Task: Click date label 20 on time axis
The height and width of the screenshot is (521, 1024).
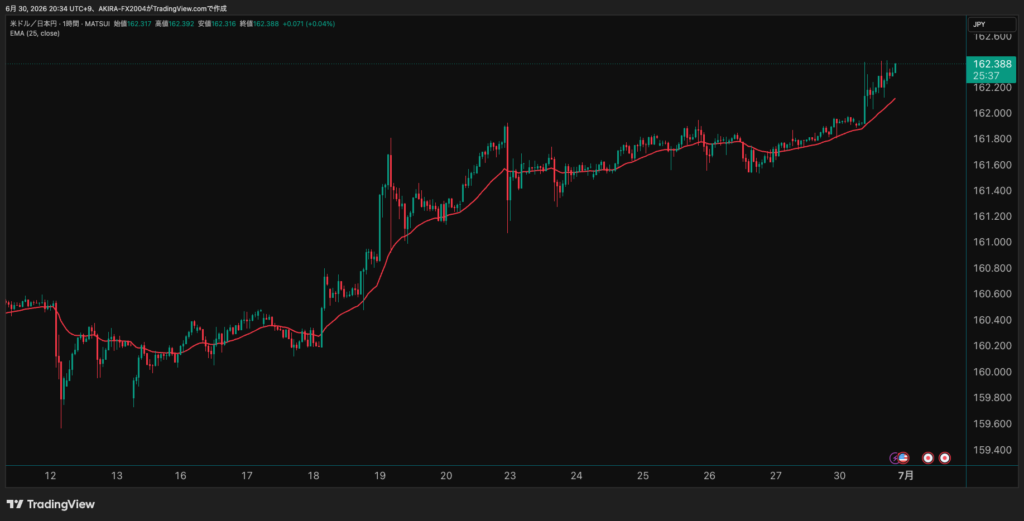Action: click(x=446, y=476)
